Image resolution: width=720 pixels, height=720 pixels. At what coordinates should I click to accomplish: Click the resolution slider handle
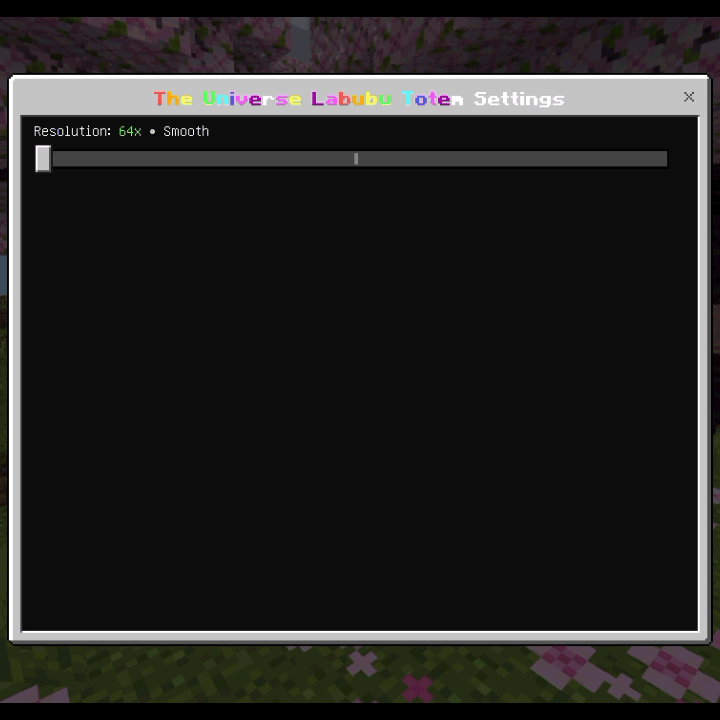[x=43, y=158]
